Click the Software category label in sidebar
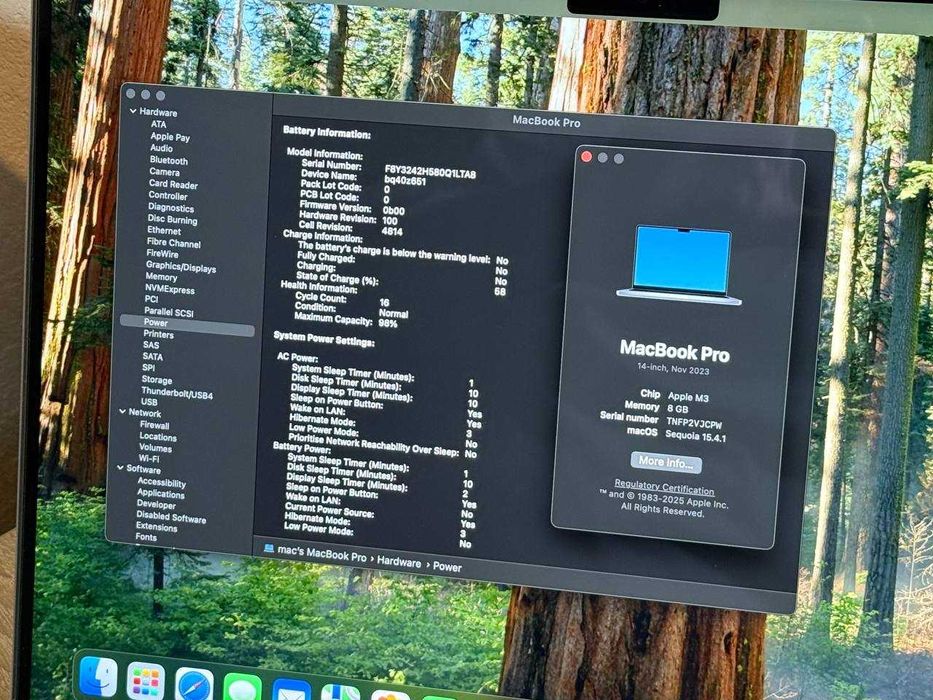 coord(143,469)
